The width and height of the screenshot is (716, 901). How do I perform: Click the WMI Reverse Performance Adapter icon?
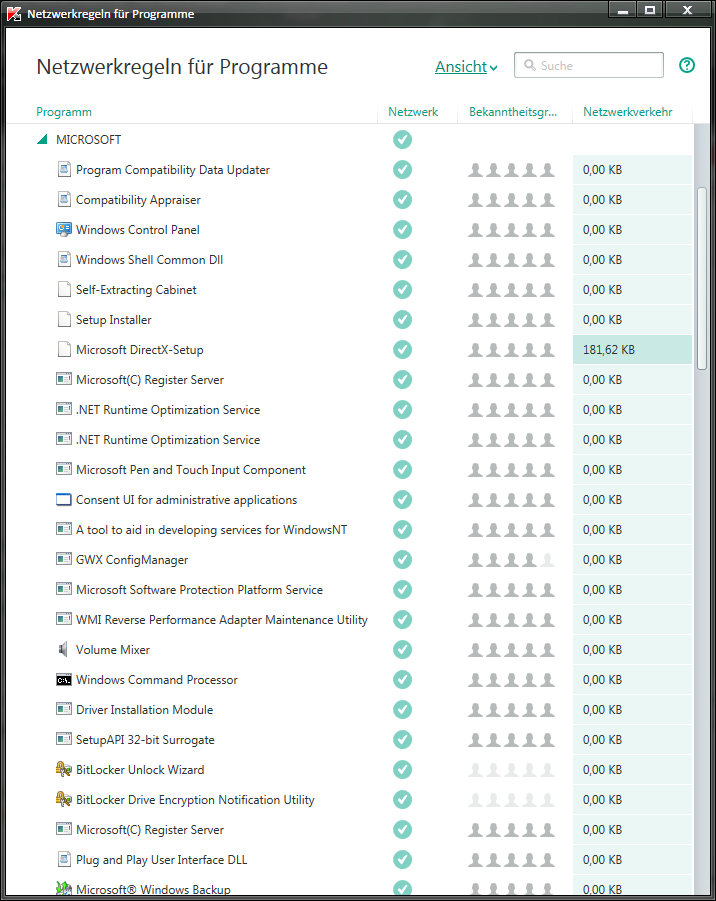coord(64,619)
